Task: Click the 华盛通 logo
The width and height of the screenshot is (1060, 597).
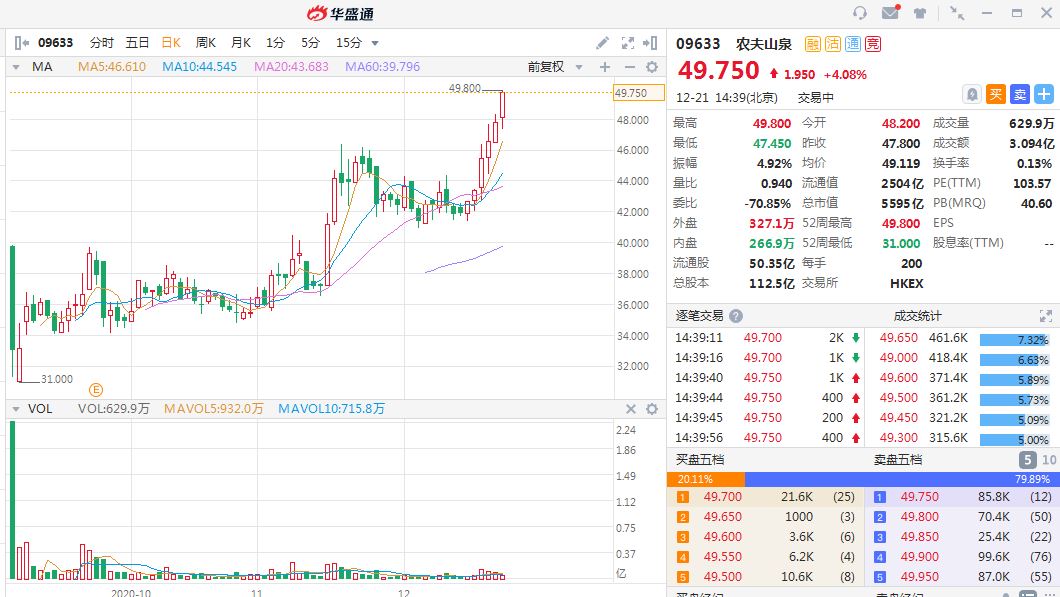Action: [340, 14]
